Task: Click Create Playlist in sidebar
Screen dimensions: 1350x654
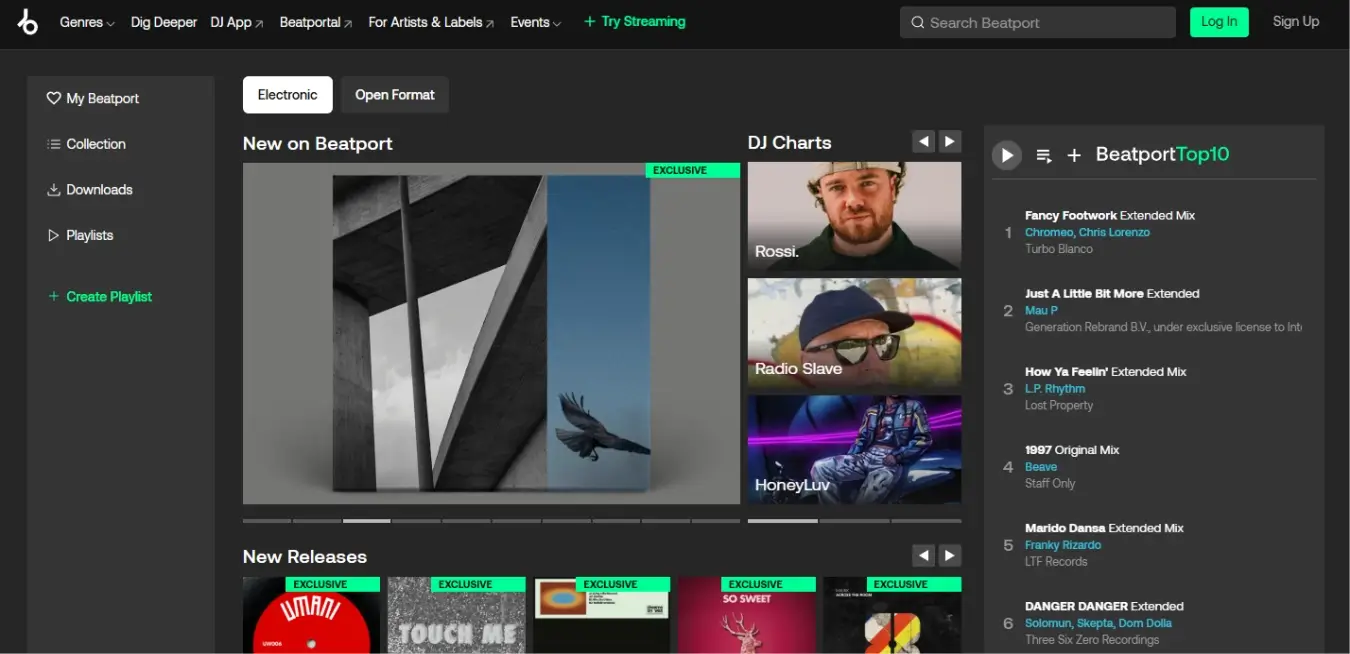Action: click(100, 296)
